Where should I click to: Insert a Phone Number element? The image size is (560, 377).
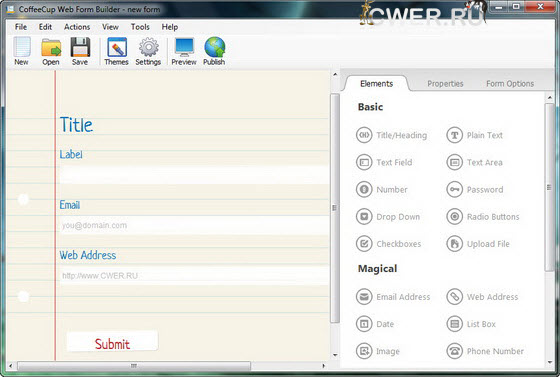pos(485,351)
